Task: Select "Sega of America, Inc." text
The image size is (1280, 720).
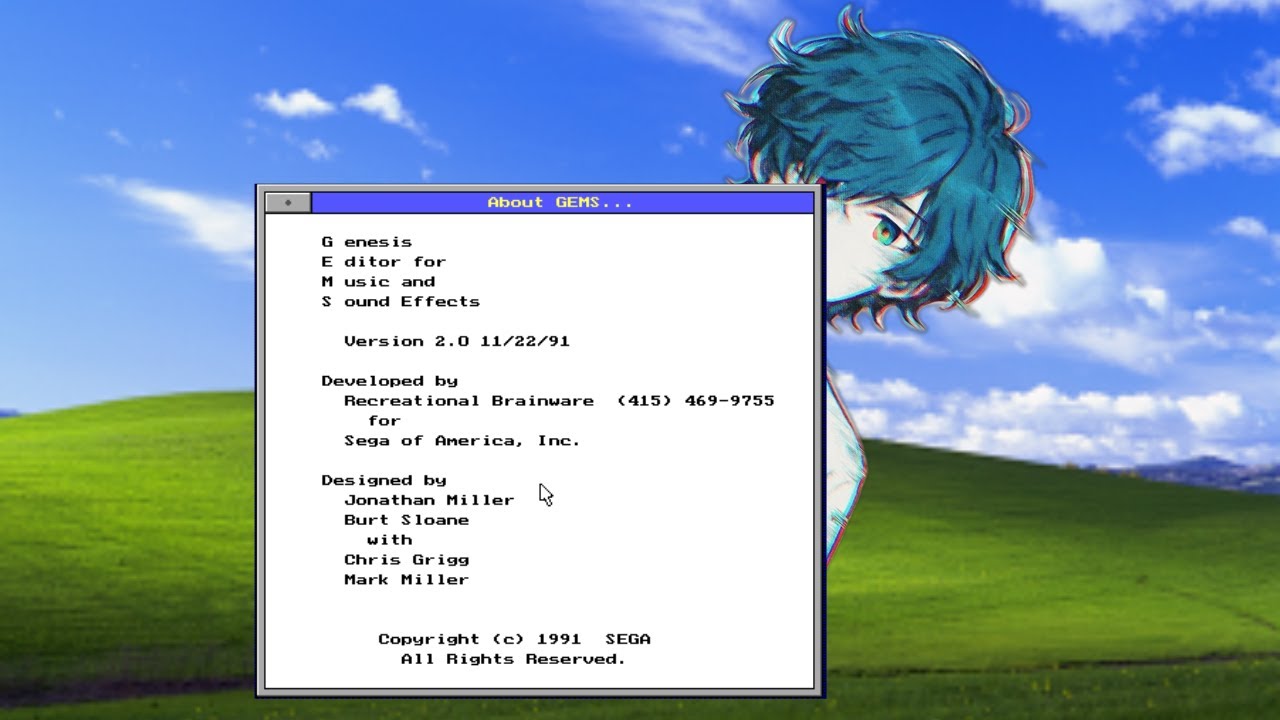Action: [x=462, y=441]
